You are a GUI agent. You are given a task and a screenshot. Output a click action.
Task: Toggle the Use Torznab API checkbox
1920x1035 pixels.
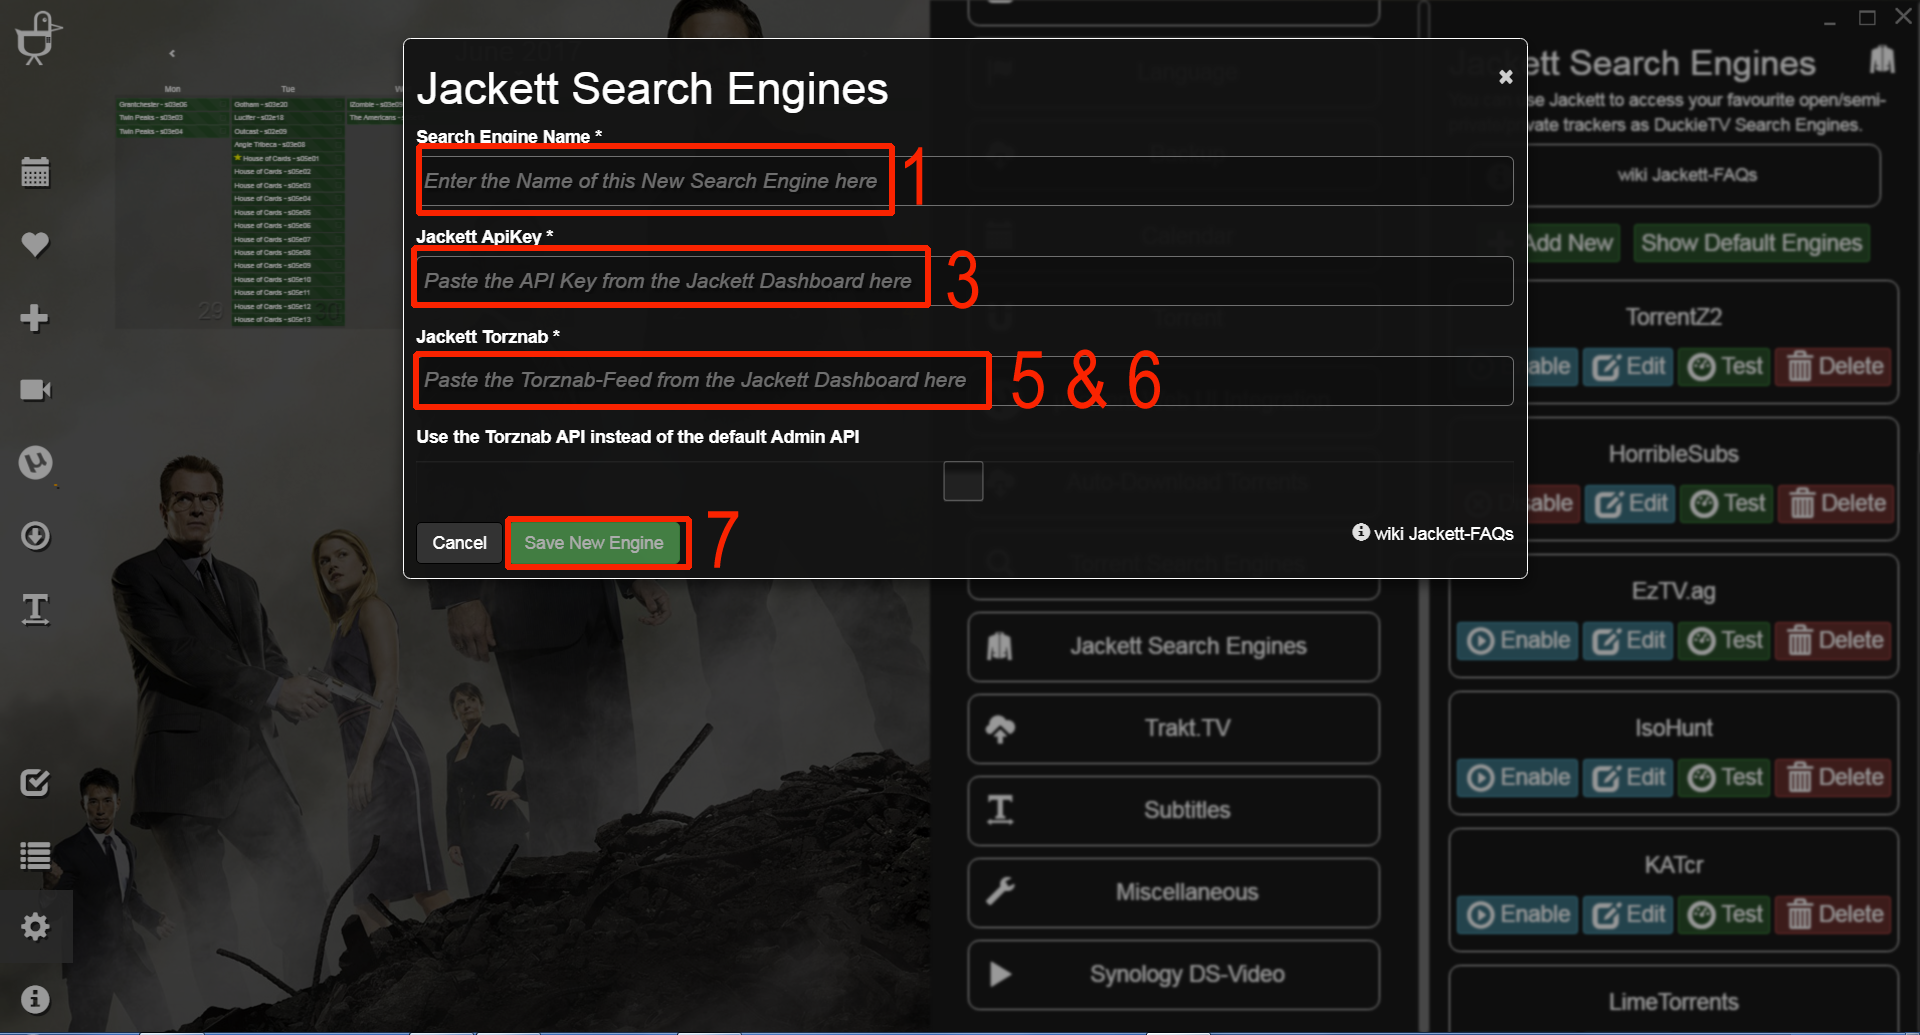(963, 481)
